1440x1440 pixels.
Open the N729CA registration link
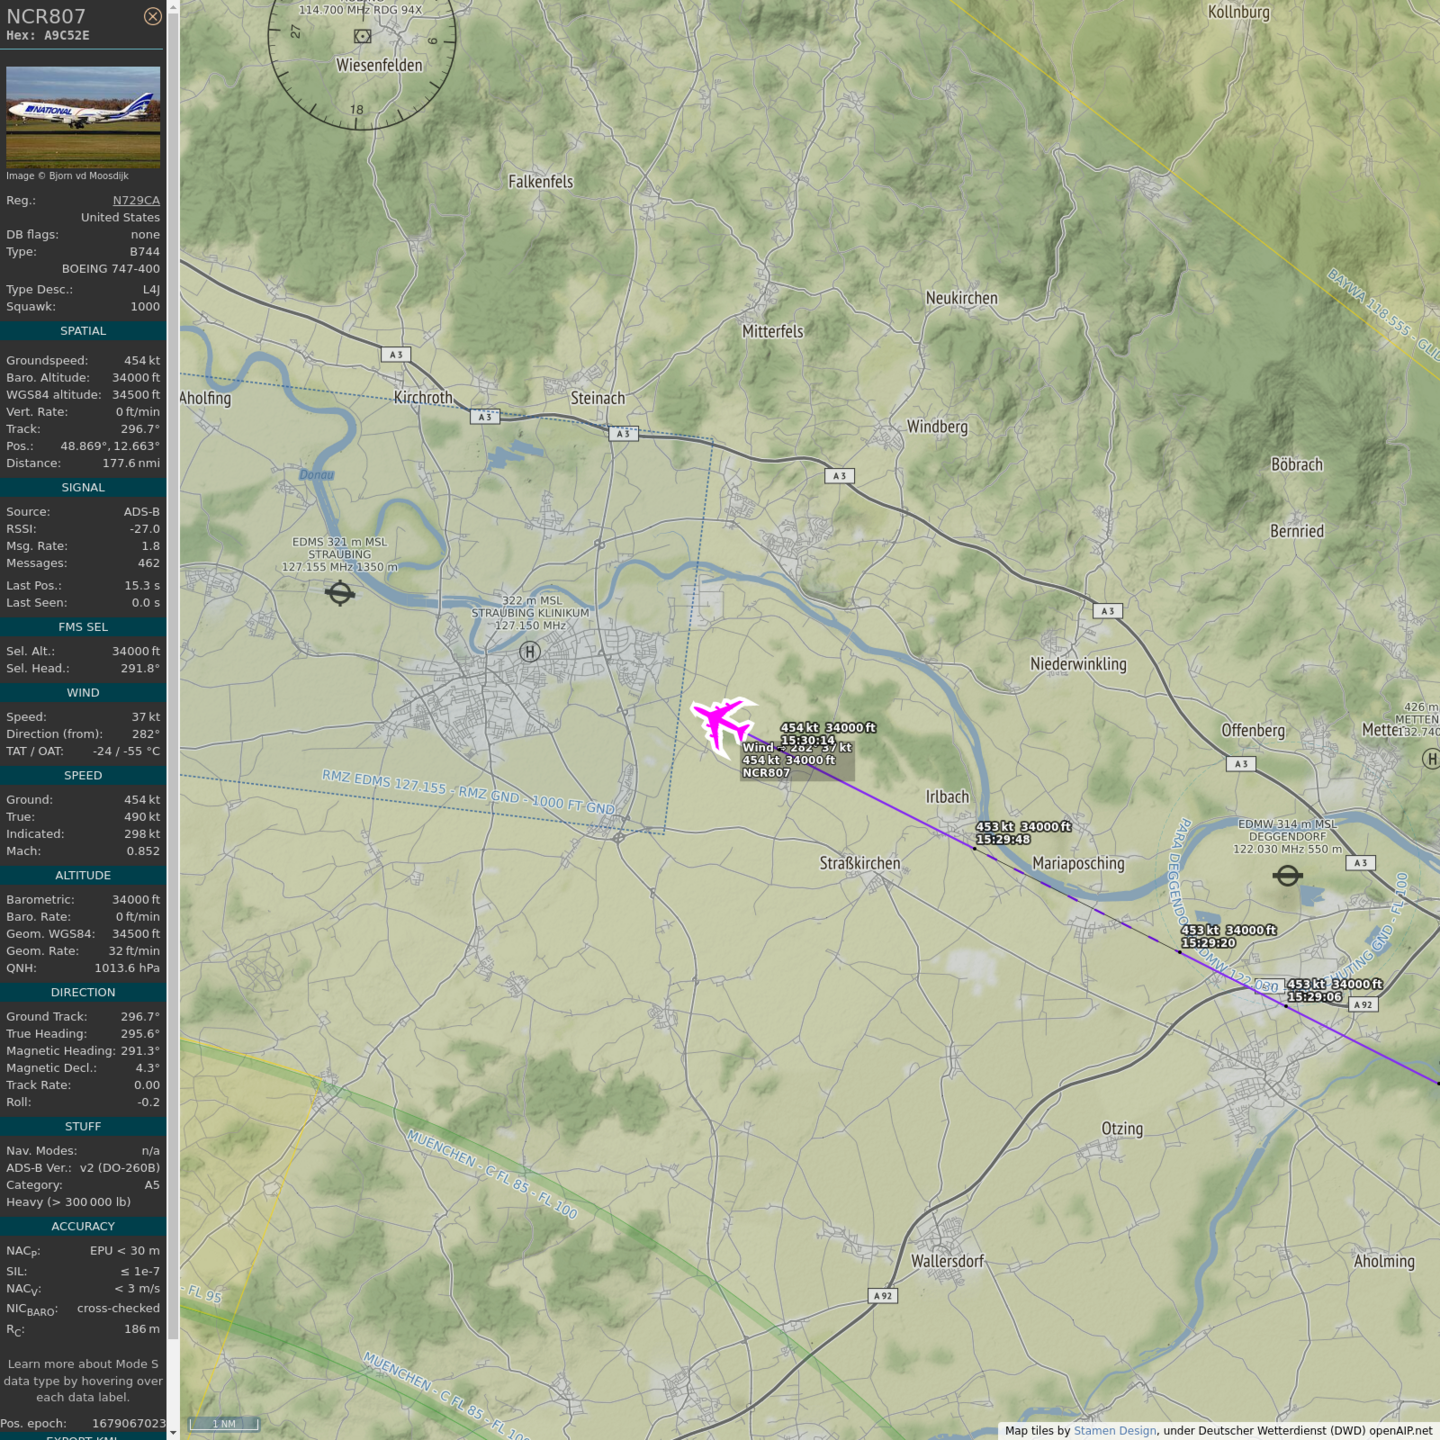point(136,200)
